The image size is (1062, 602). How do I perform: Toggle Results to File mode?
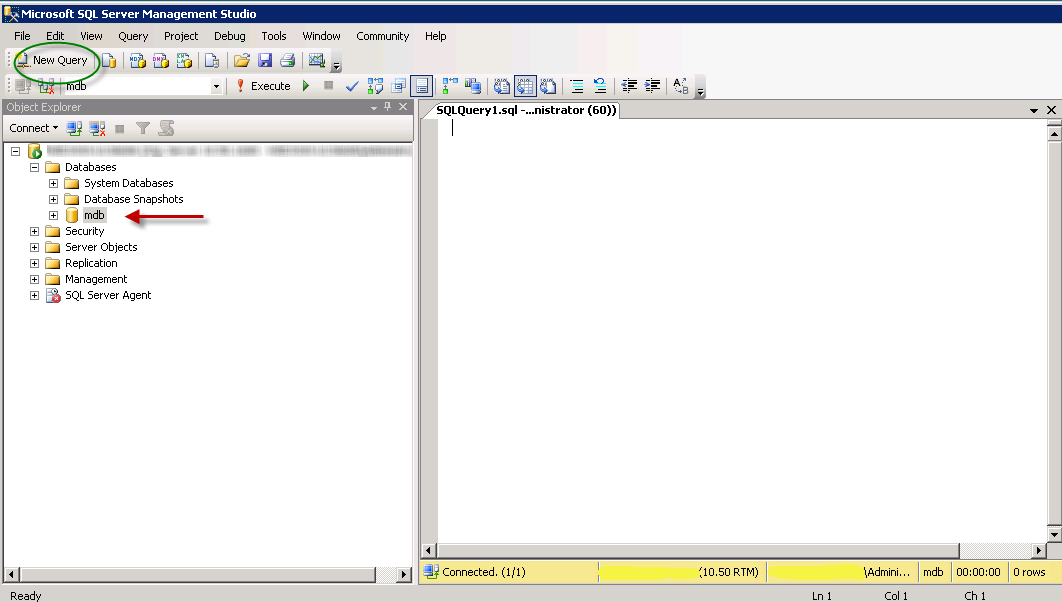coord(547,86)
